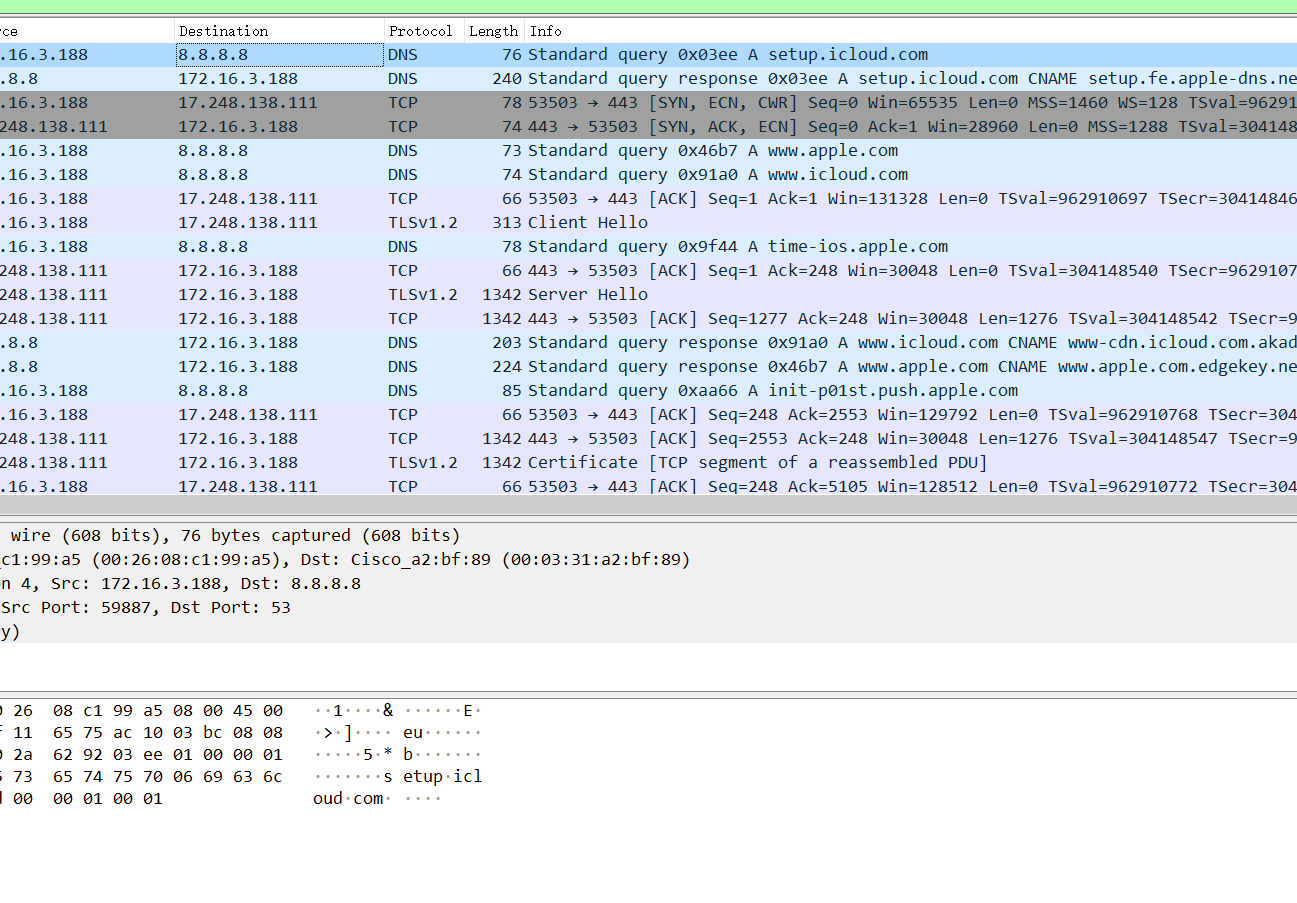Image resolution: width=1297 pixels, height=903 pixels.
Task: Select DNS response 0x03ee setup.icloud.com CNAME
Action: [x=648, y=79]
